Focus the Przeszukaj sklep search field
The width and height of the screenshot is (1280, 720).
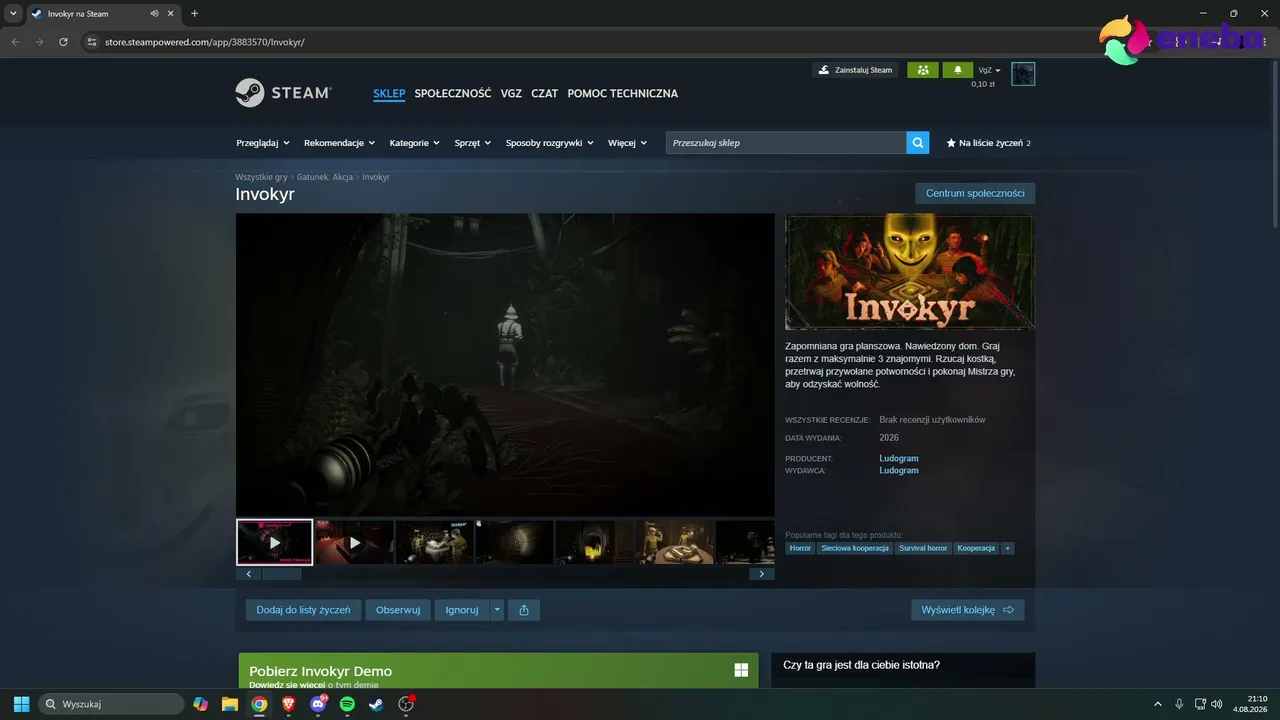click(786, 143)
